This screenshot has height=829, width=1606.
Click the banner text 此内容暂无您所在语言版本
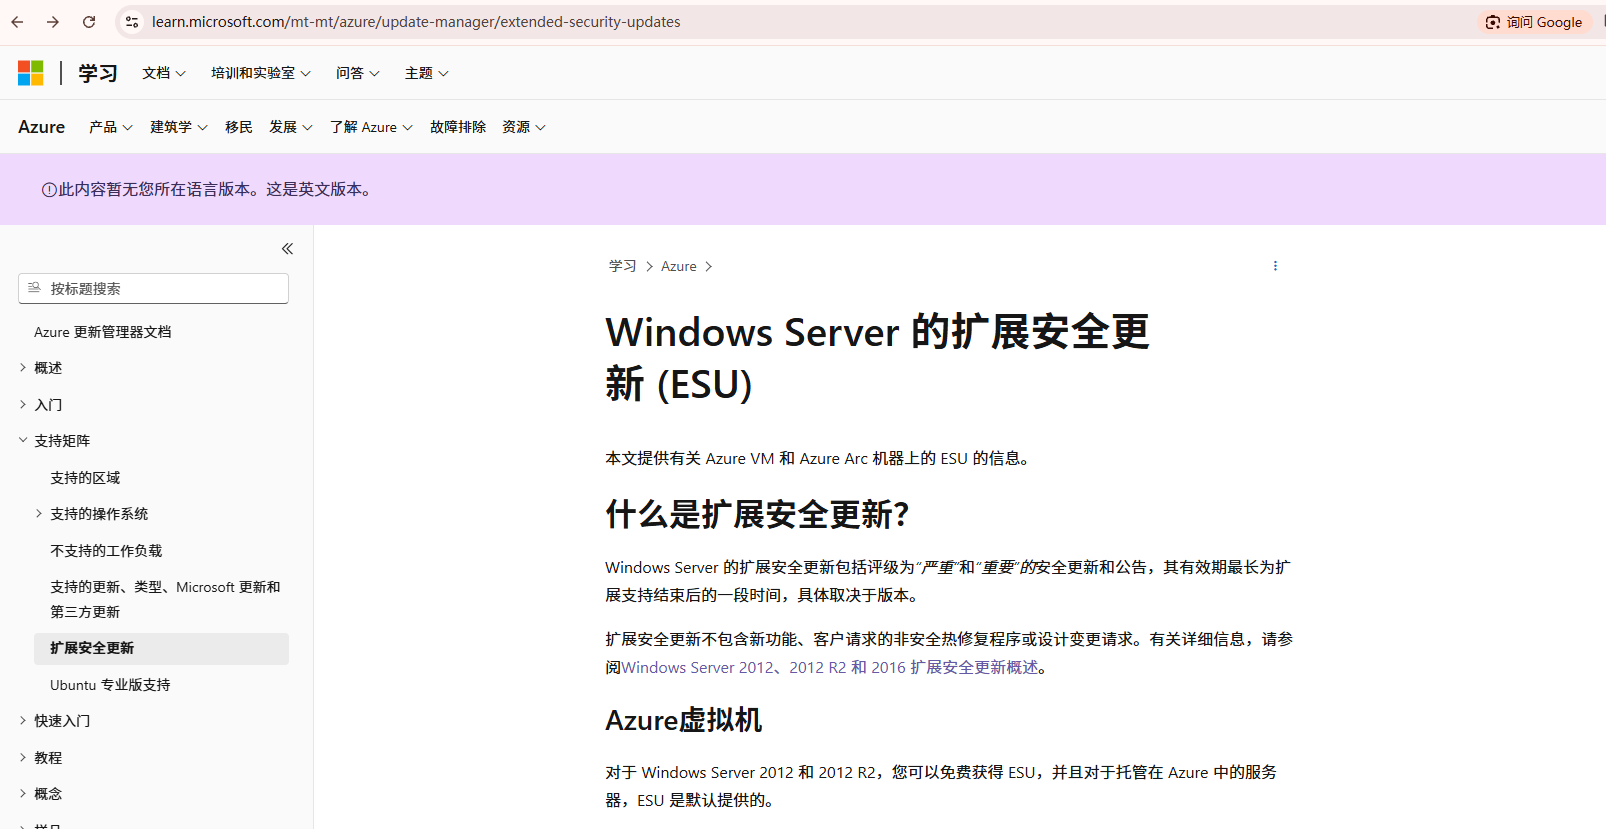154,190
